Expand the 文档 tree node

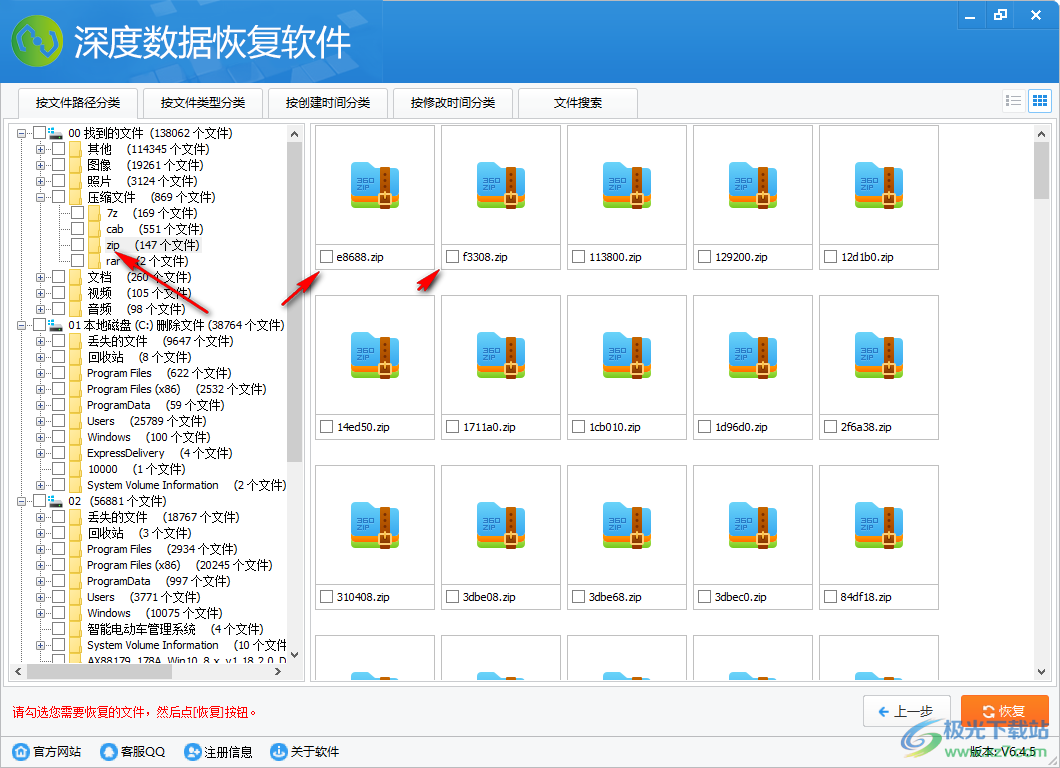(x=41, y=277)
